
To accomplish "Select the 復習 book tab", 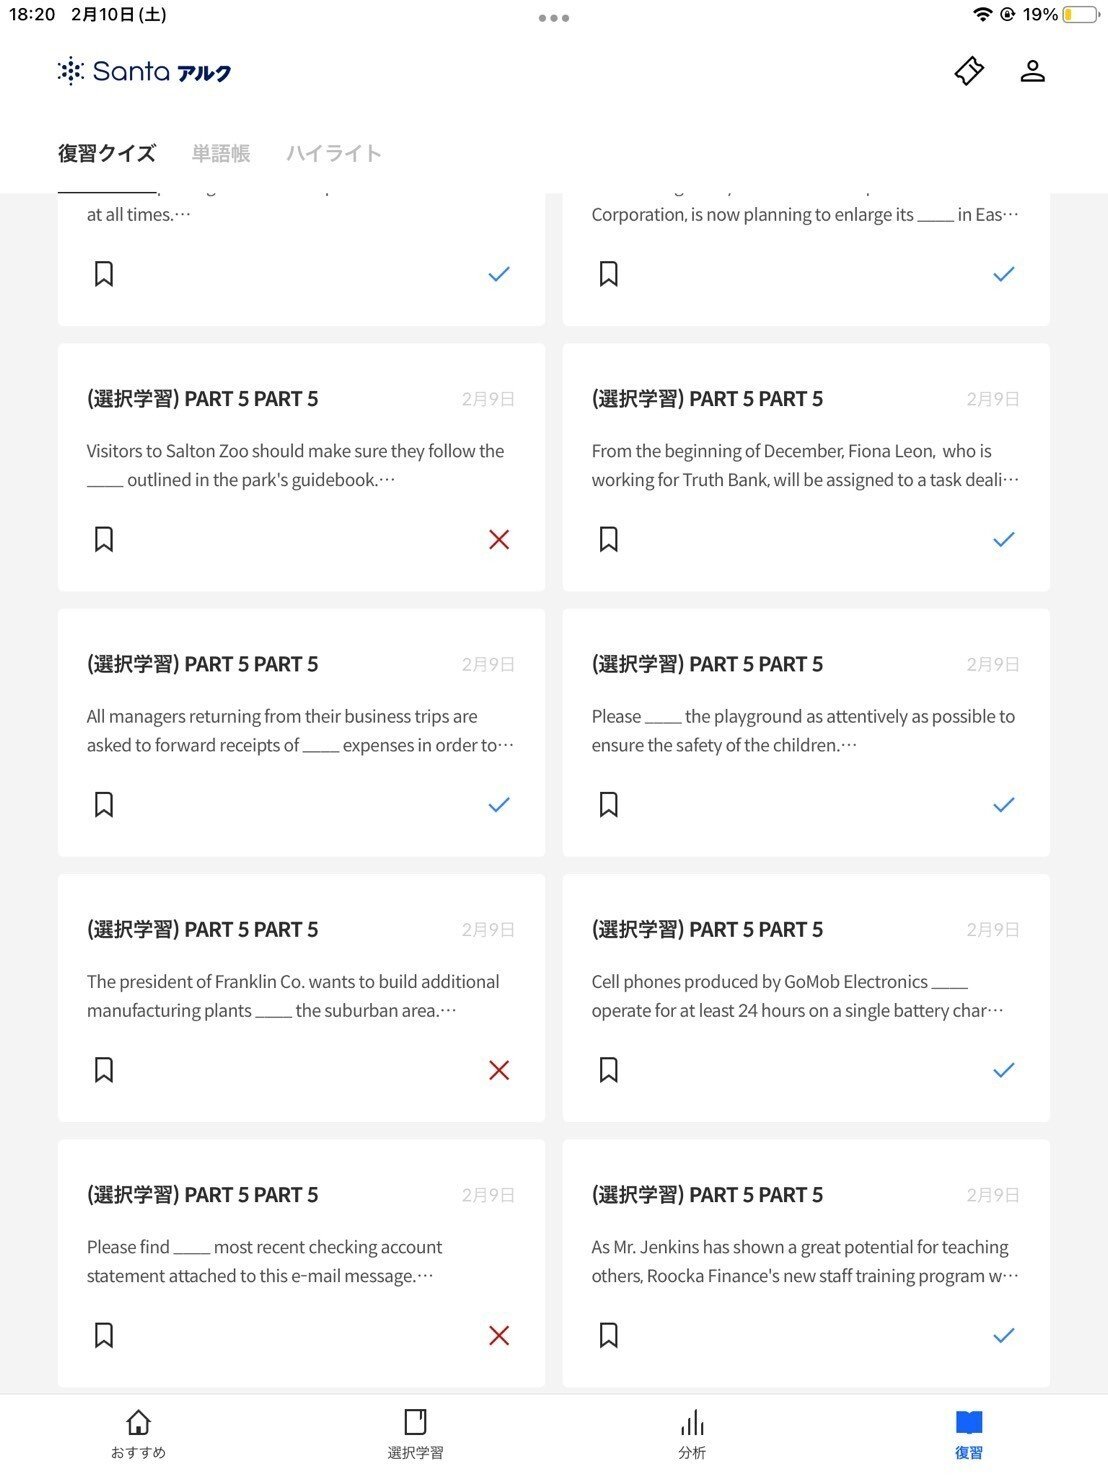I will coord(968,1433).
